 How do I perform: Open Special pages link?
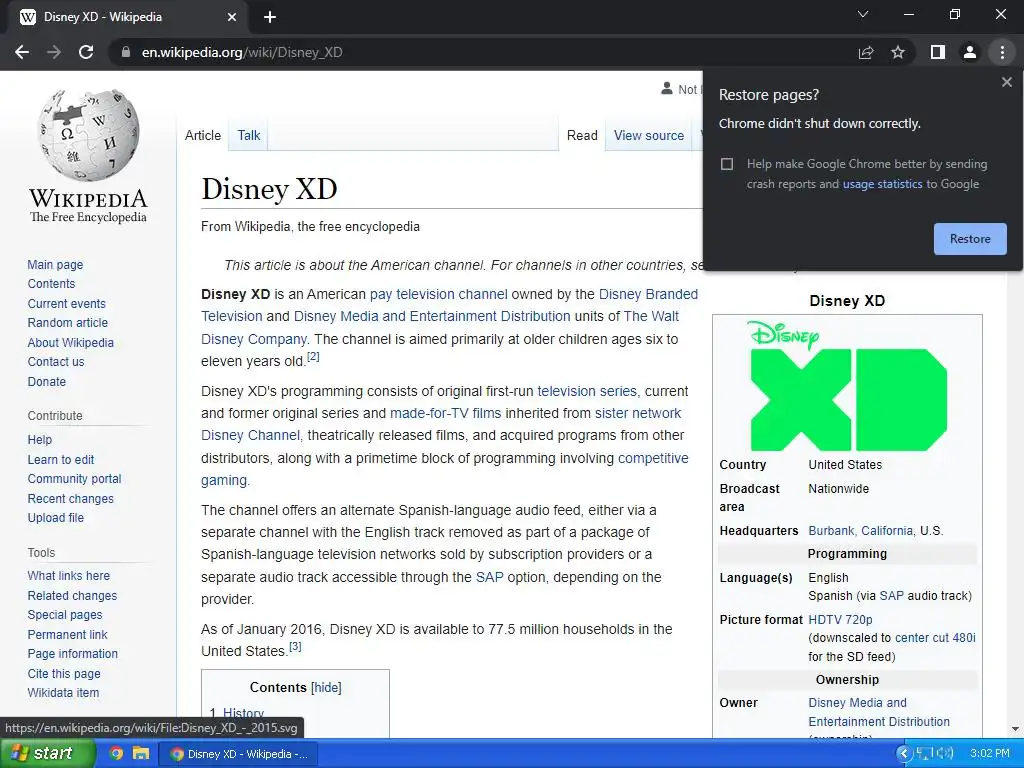tap(65, 615)
